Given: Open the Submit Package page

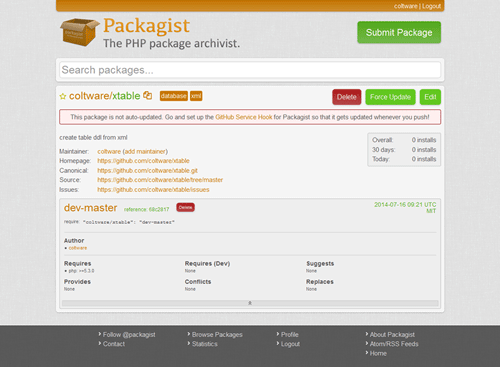Looking at the screenshot, I should 399,32.
